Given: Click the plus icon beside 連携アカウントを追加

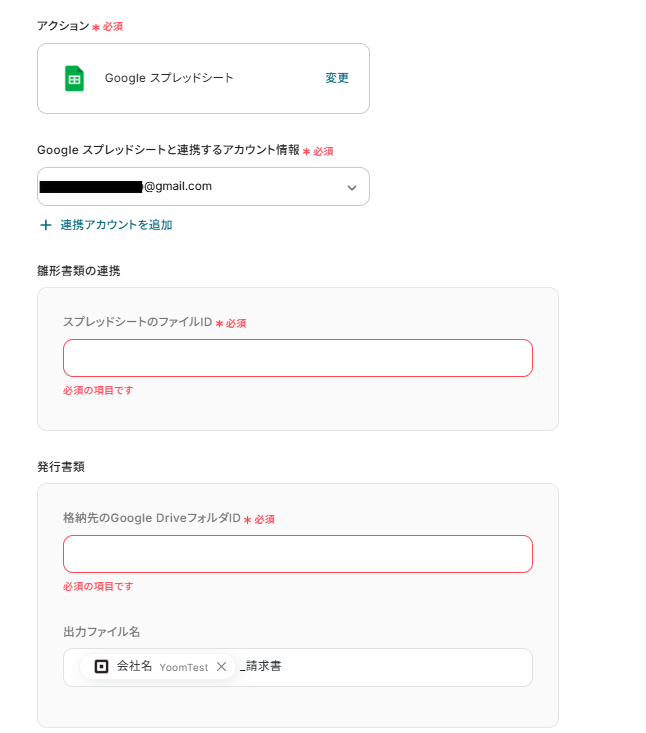Looking at the screenshot, I should pyautogui.click(x=45, y=225).
